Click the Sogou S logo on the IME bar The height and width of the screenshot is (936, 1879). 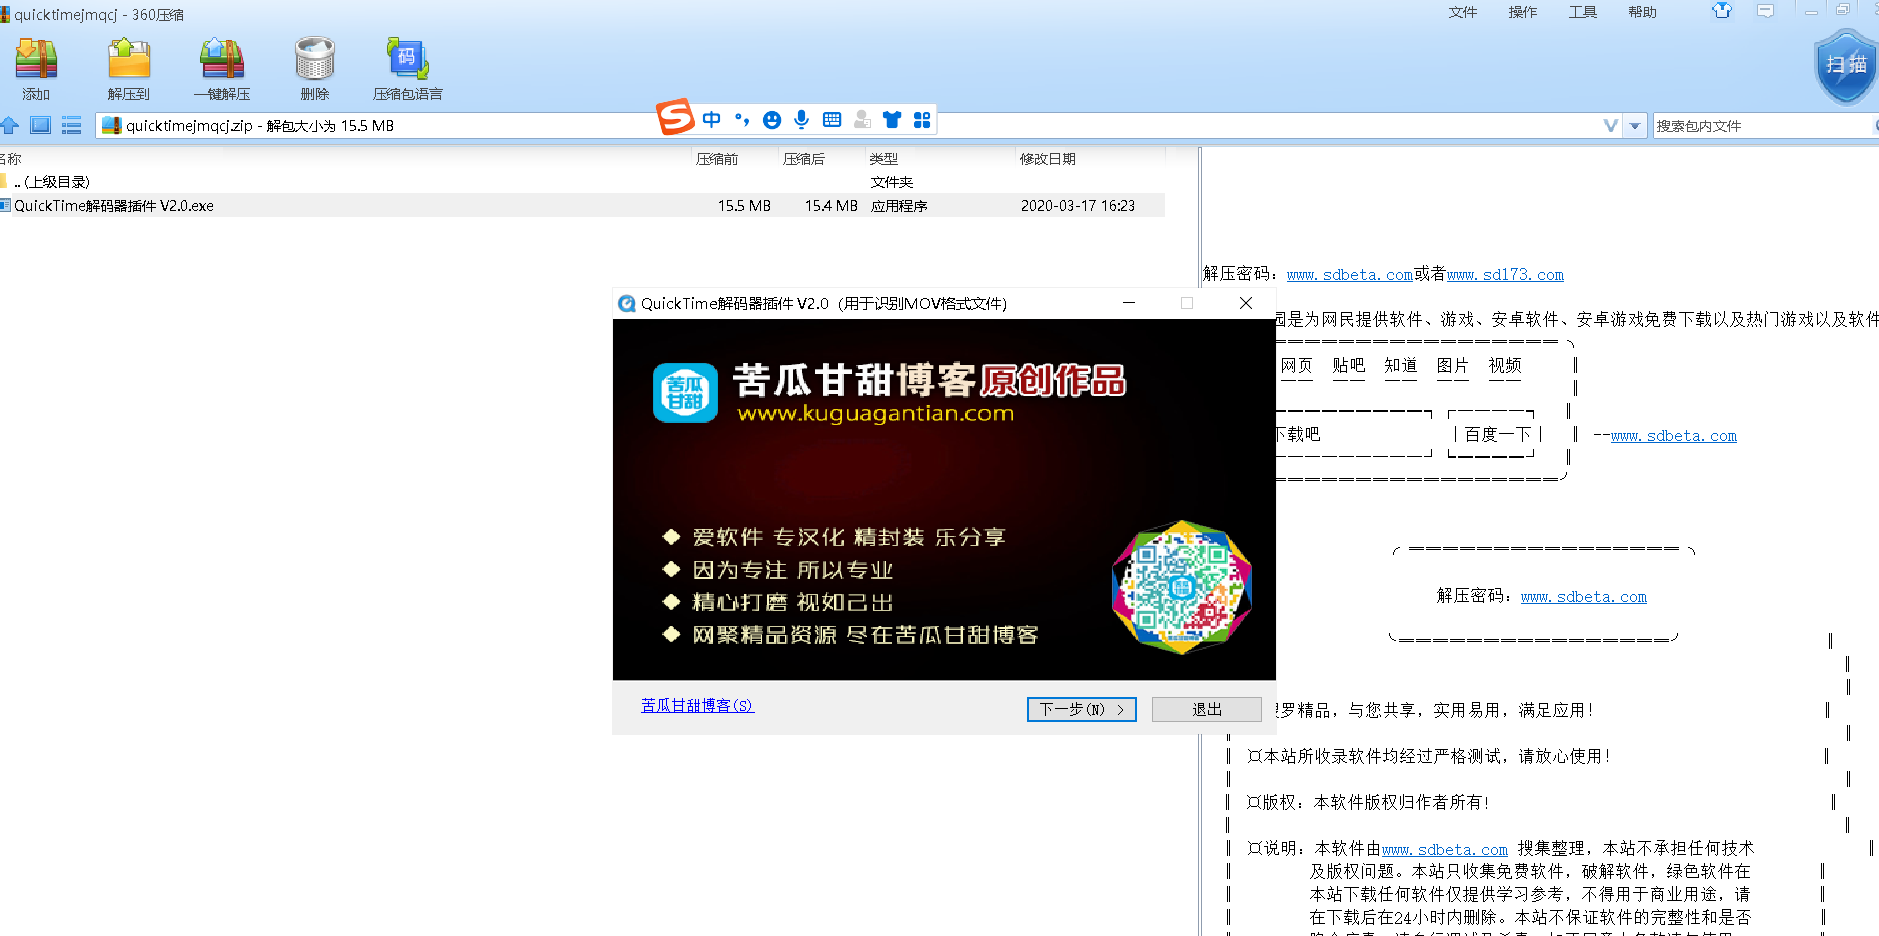(x=675, y=117)
